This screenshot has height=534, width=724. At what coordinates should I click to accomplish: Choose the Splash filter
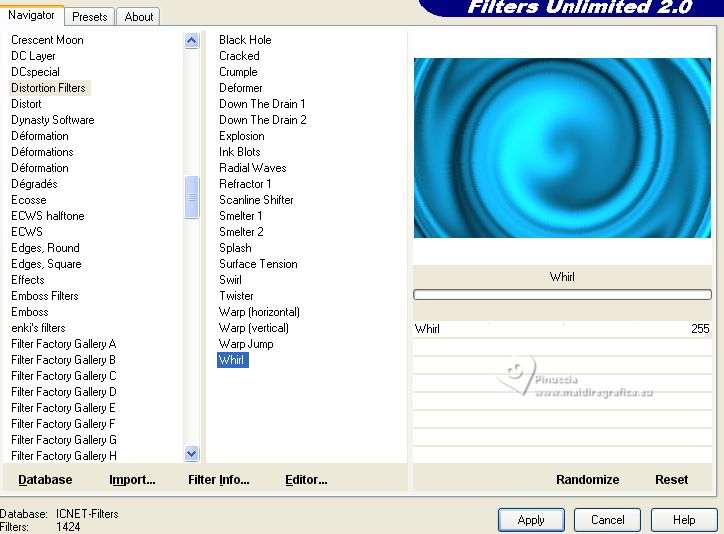pyautogui.click(x=235, y=248)
